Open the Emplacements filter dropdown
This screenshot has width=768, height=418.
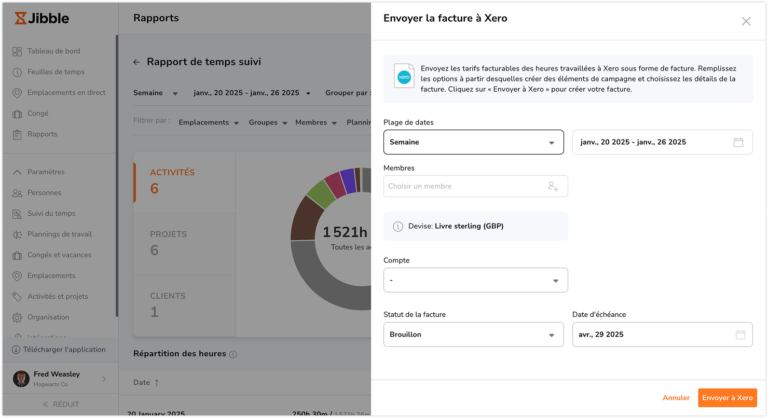pyautogui.click(x=208, y=123)
